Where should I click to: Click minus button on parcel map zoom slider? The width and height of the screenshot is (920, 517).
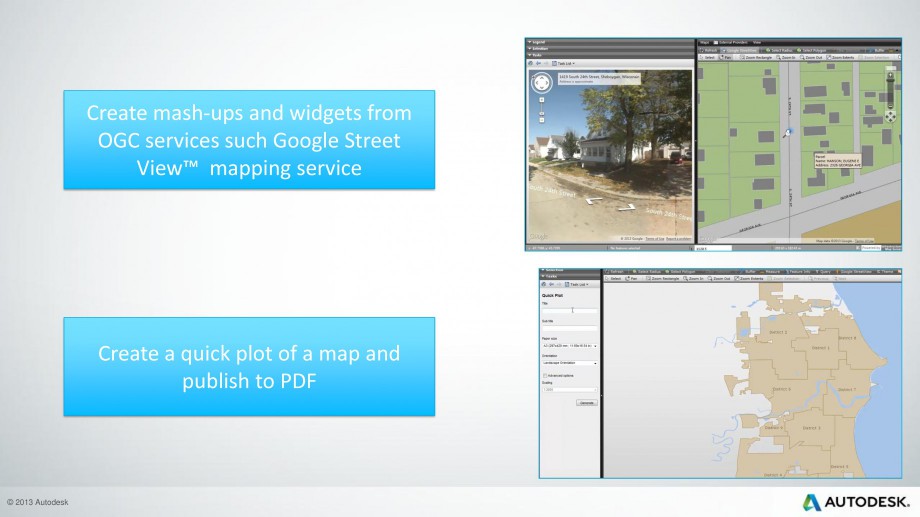tap(890, 106)
